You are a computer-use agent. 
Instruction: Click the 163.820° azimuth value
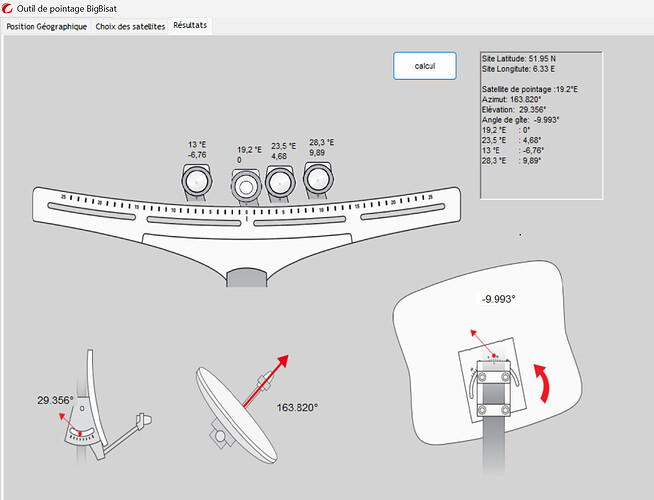(x=297, y=407)
